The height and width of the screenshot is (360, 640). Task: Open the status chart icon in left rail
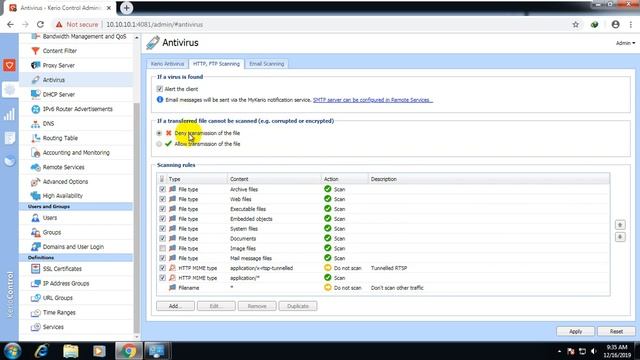pyautogui.click(x=9, y=114)
